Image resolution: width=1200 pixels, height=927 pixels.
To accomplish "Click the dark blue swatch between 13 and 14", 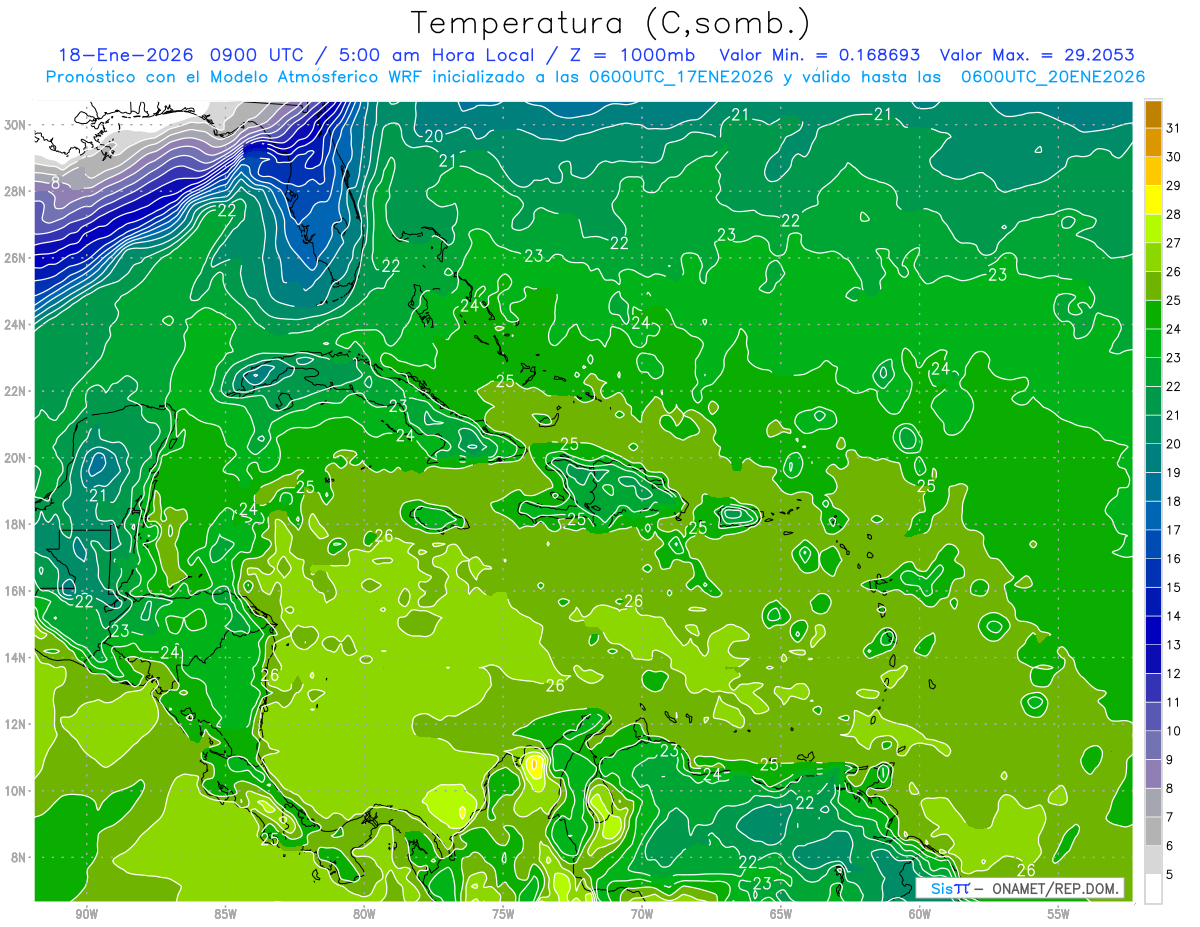I will (1153, 631).
